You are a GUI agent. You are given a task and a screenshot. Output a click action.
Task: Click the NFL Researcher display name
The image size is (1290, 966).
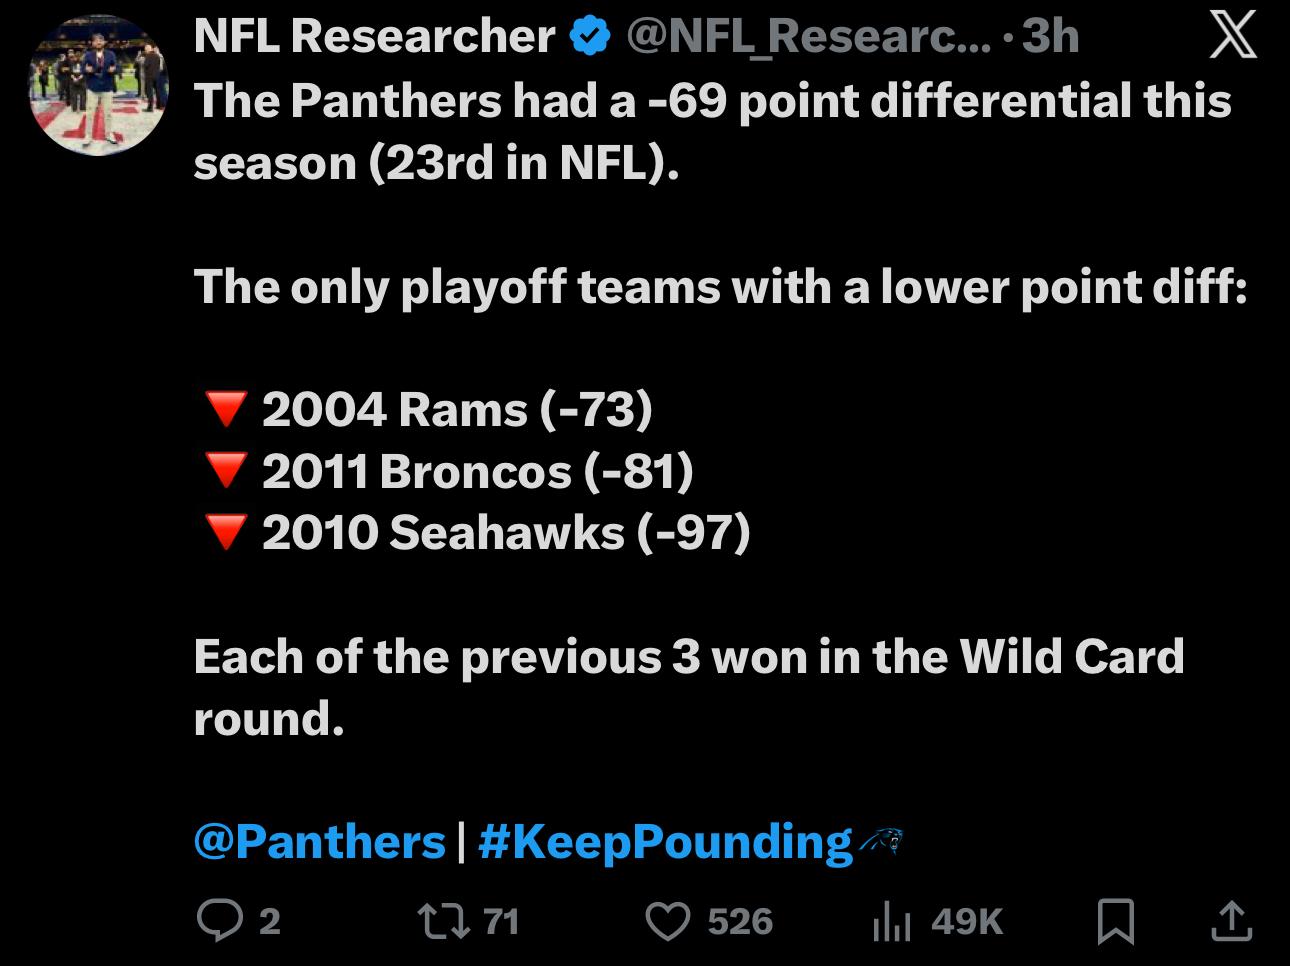tap(374, 37)
